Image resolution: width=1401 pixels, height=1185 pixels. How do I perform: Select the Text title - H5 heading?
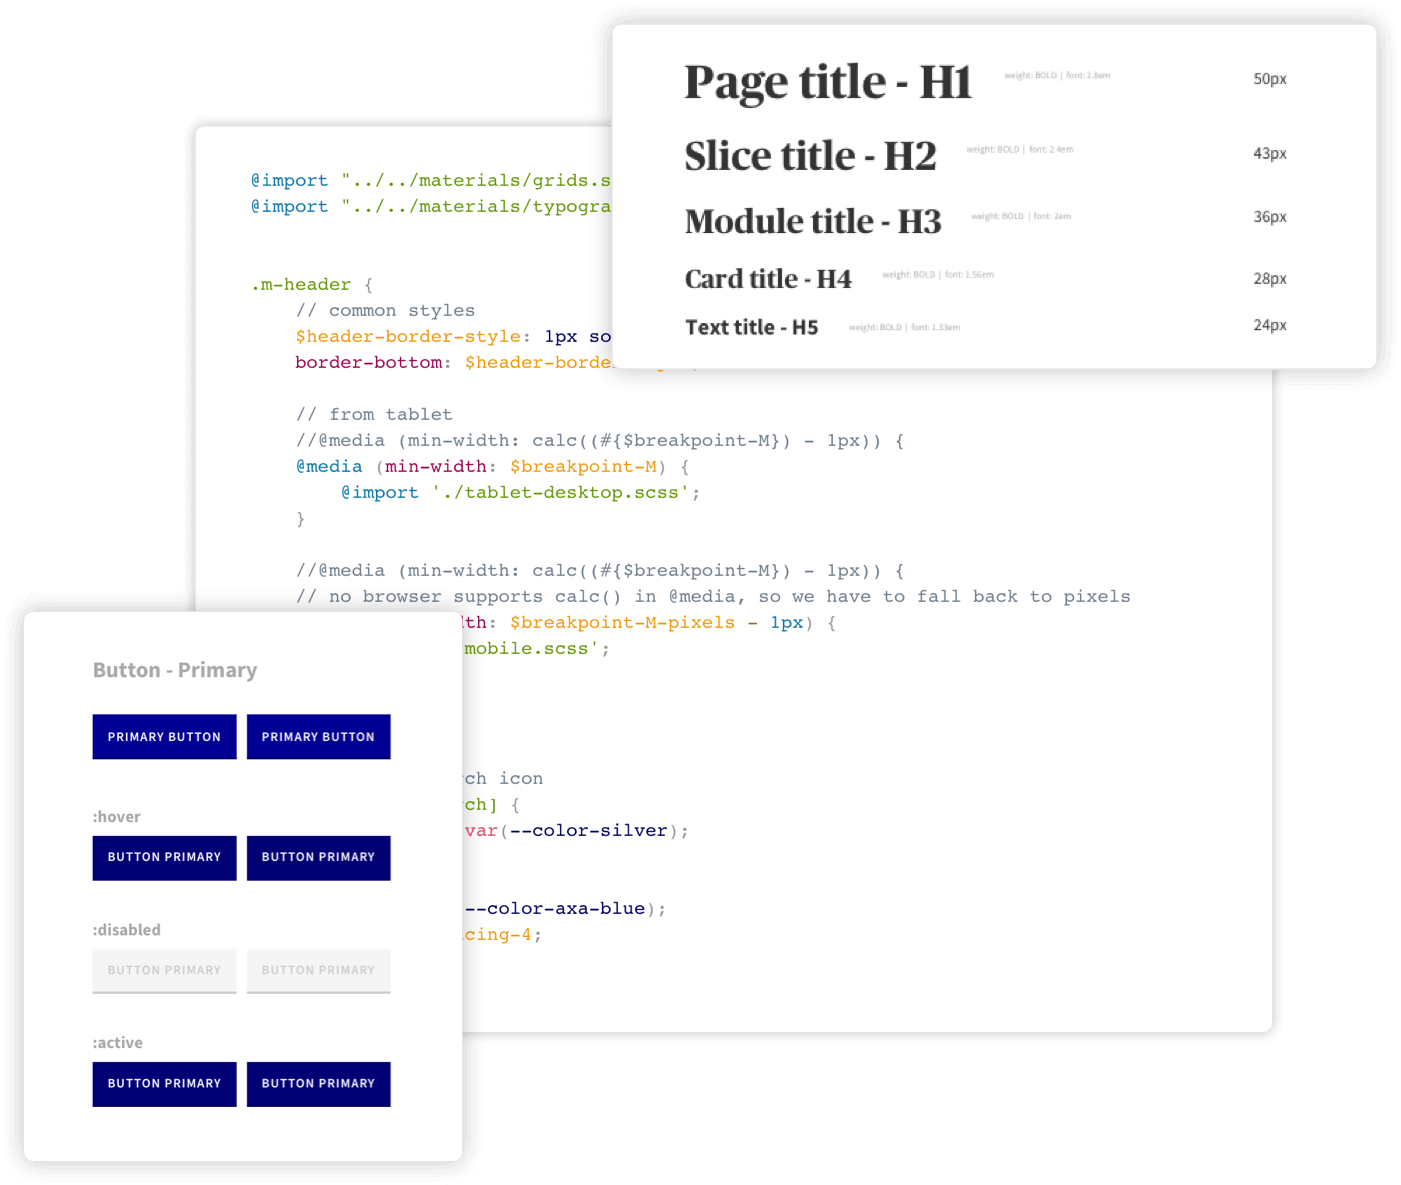point(751,326)
